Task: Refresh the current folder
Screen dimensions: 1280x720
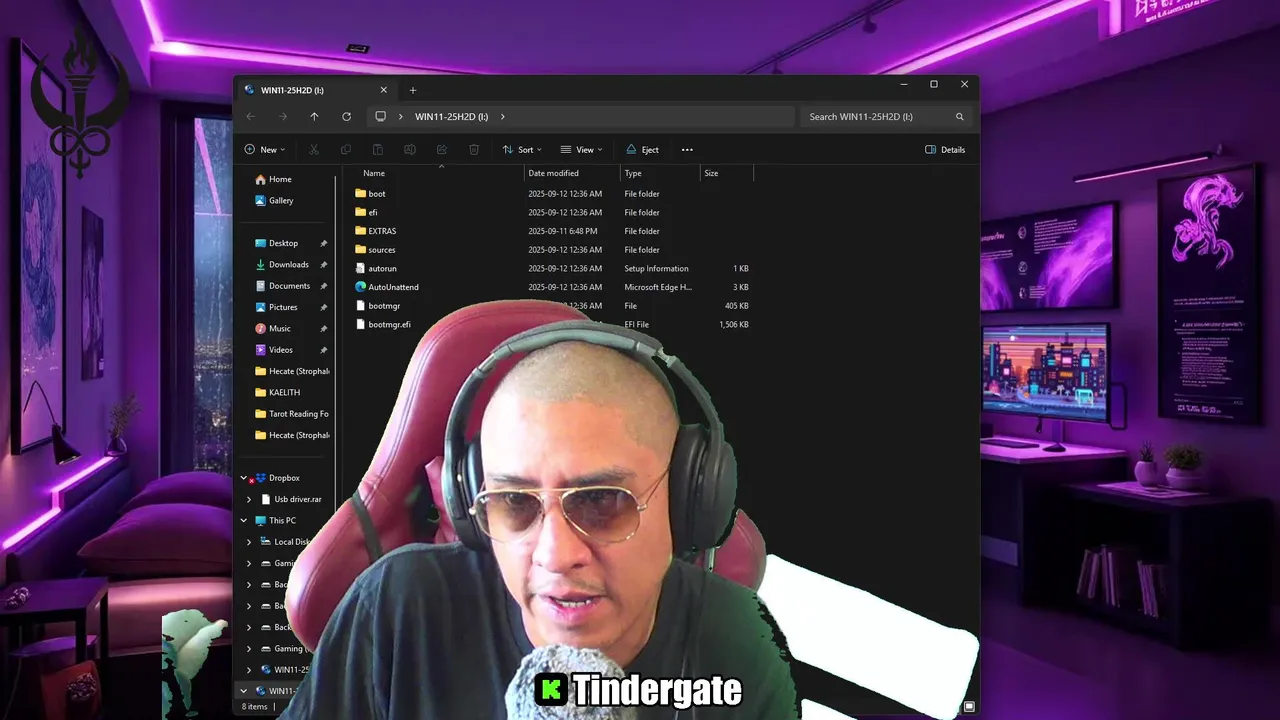Action: tap(346, 117)
